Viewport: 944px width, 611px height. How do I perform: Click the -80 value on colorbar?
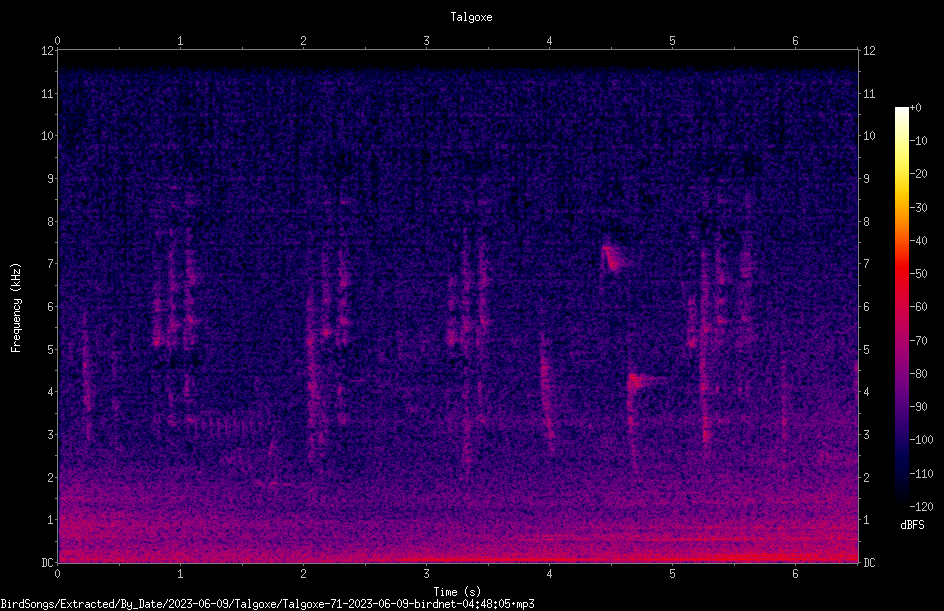pyautogui.click(x=918, y=374)
